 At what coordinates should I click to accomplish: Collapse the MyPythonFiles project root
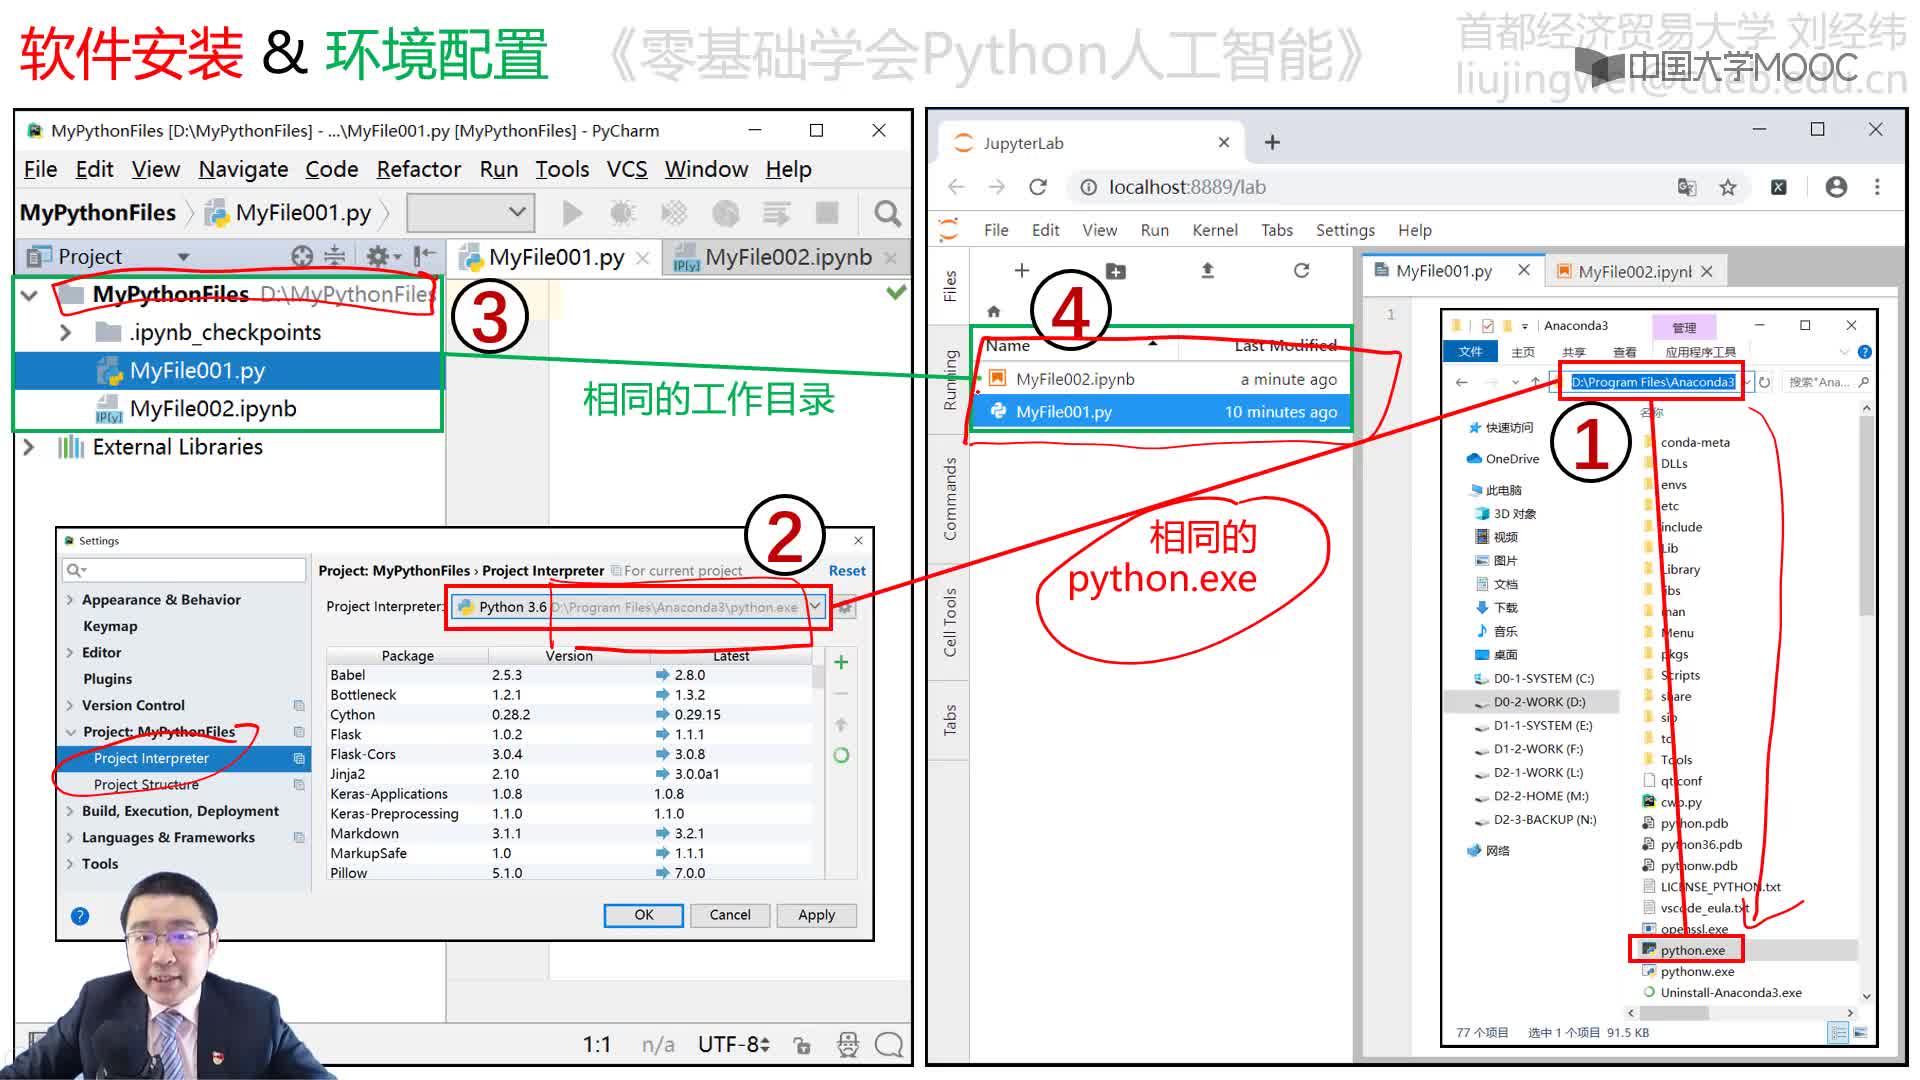click(29, 295)
